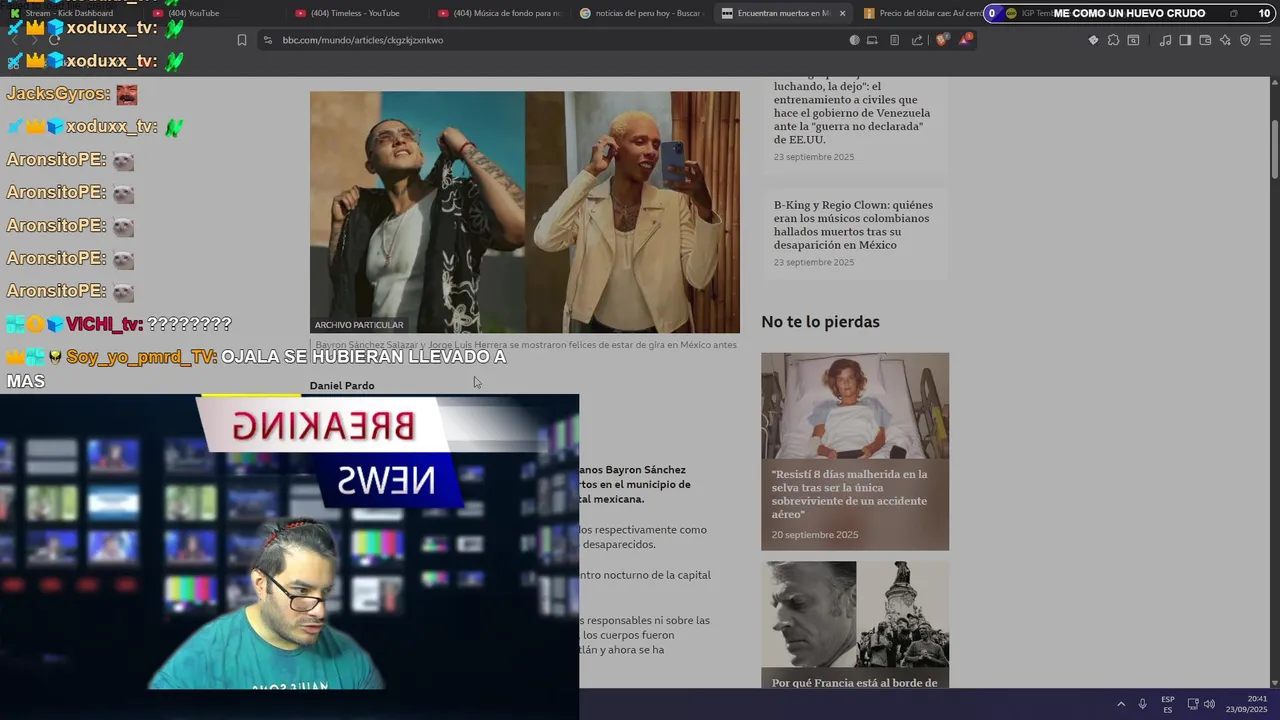Viewport: 1280px width, 720px height.
Task: Expand hidden system tray icons chevron
Action: tap(1121, 704)
